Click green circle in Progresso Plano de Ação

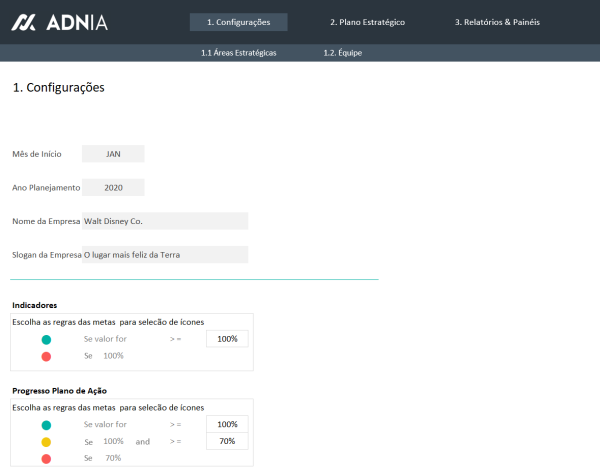pyautogui.click(x=46, y=425)
